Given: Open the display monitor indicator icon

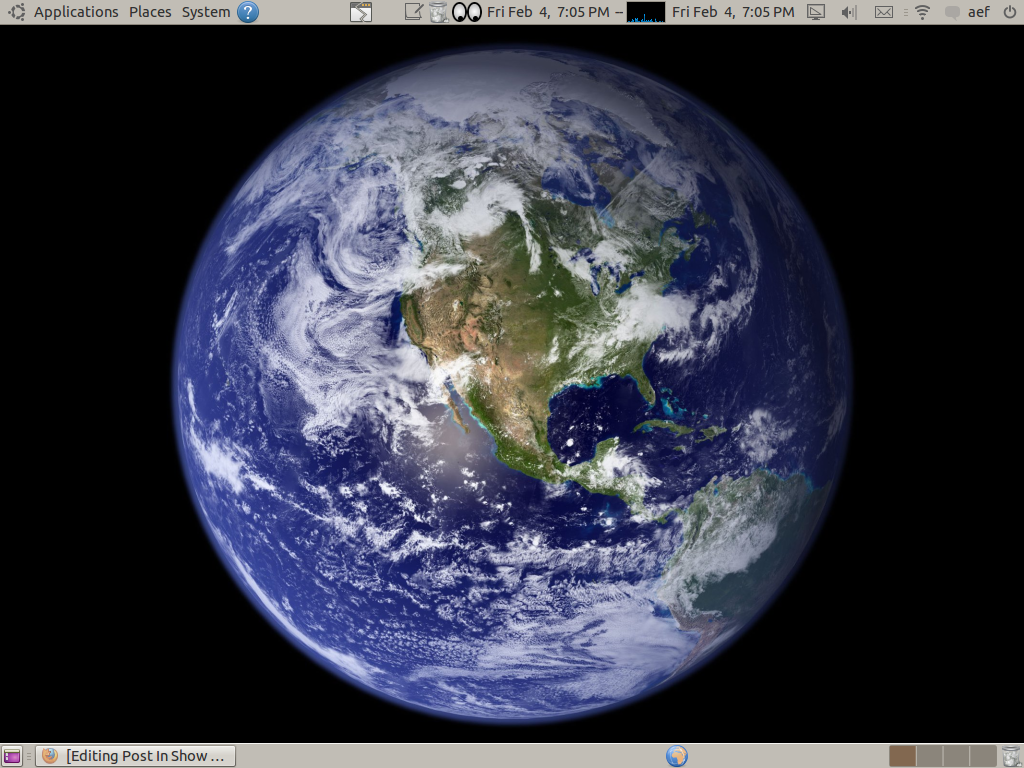Looking at the screenshot, I should (816, 12).
